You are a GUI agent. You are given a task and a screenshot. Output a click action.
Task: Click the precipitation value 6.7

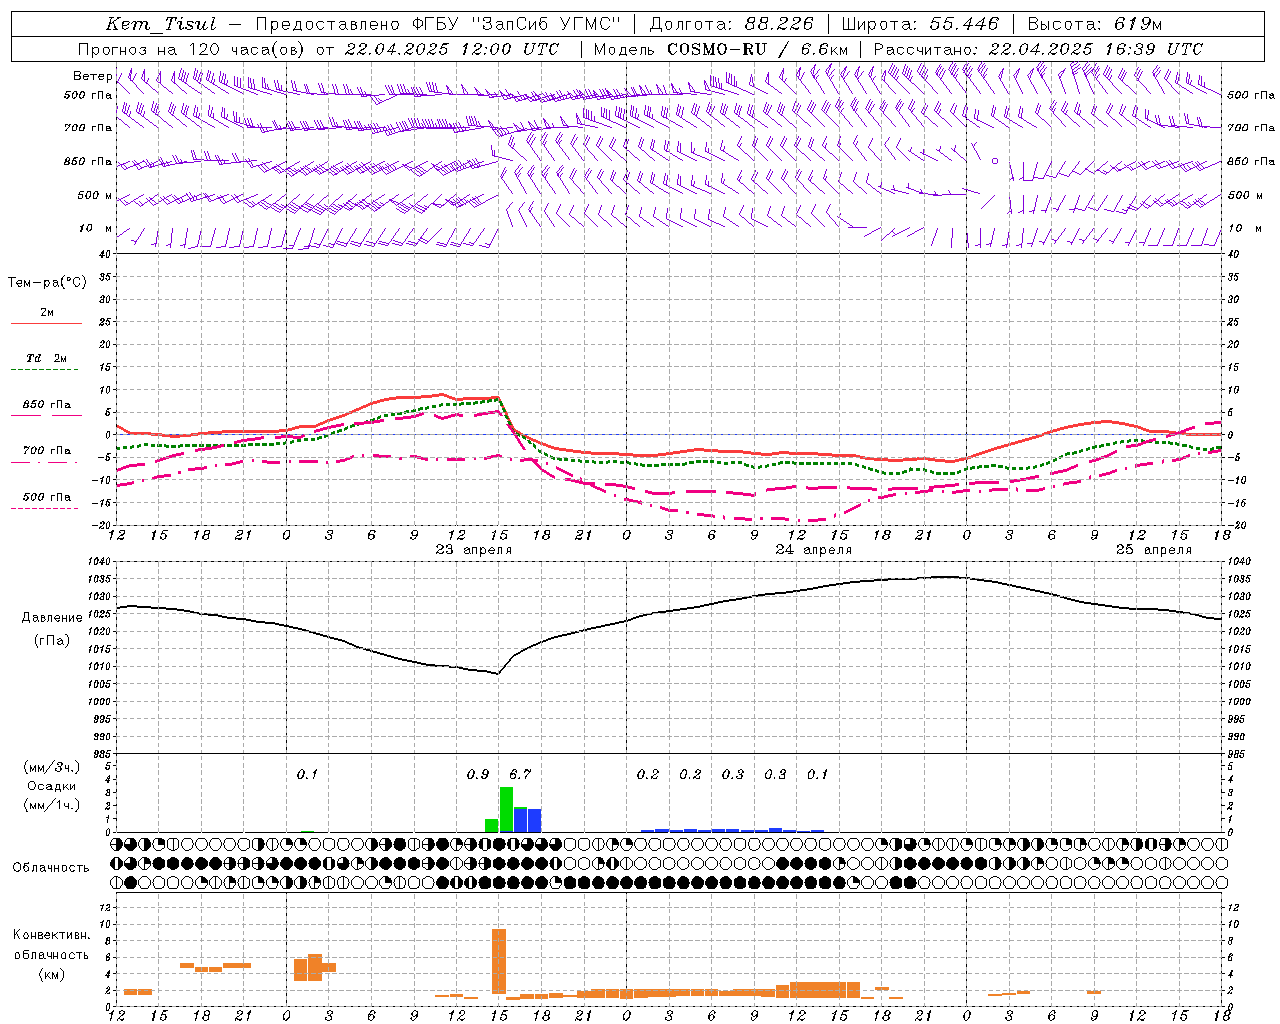(x=520, y=774)
